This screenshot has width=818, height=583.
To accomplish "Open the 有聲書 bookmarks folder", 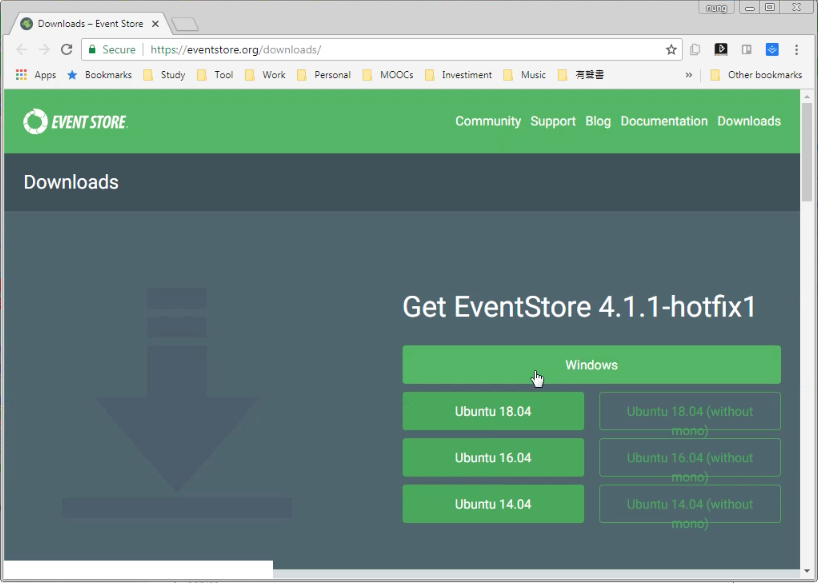I will click(x=581, y=75).
